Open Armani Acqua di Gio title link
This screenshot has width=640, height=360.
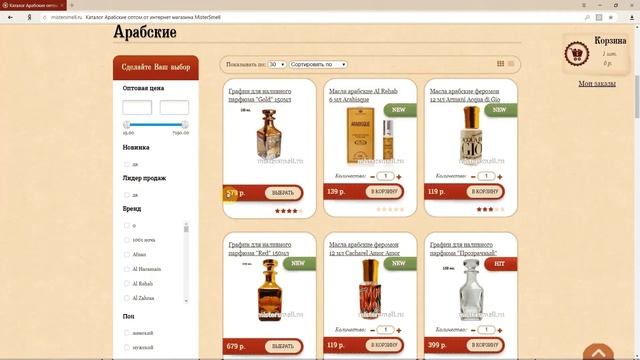click(x=465, y=95)
